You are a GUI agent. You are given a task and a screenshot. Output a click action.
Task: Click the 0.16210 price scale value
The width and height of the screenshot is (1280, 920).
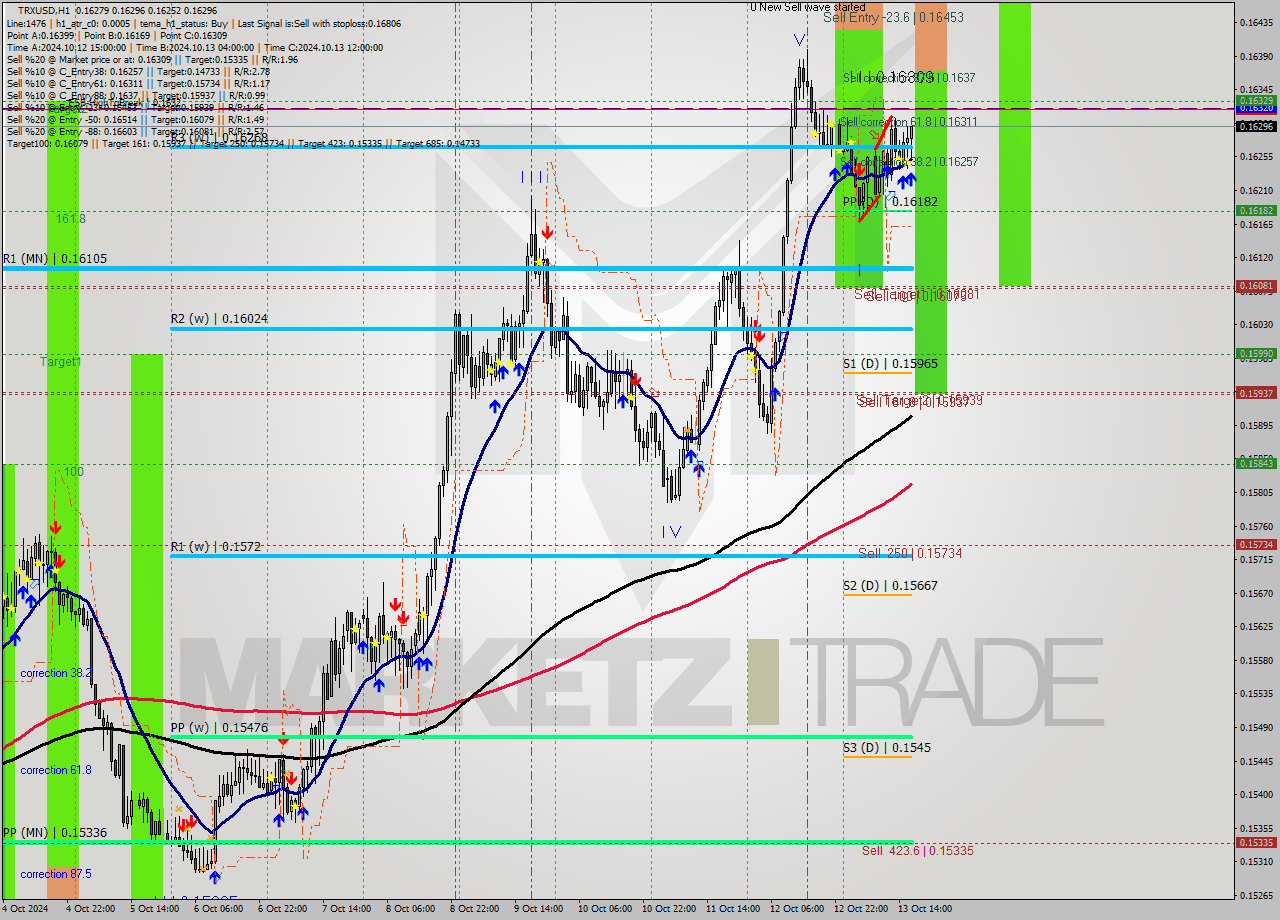1256,190
